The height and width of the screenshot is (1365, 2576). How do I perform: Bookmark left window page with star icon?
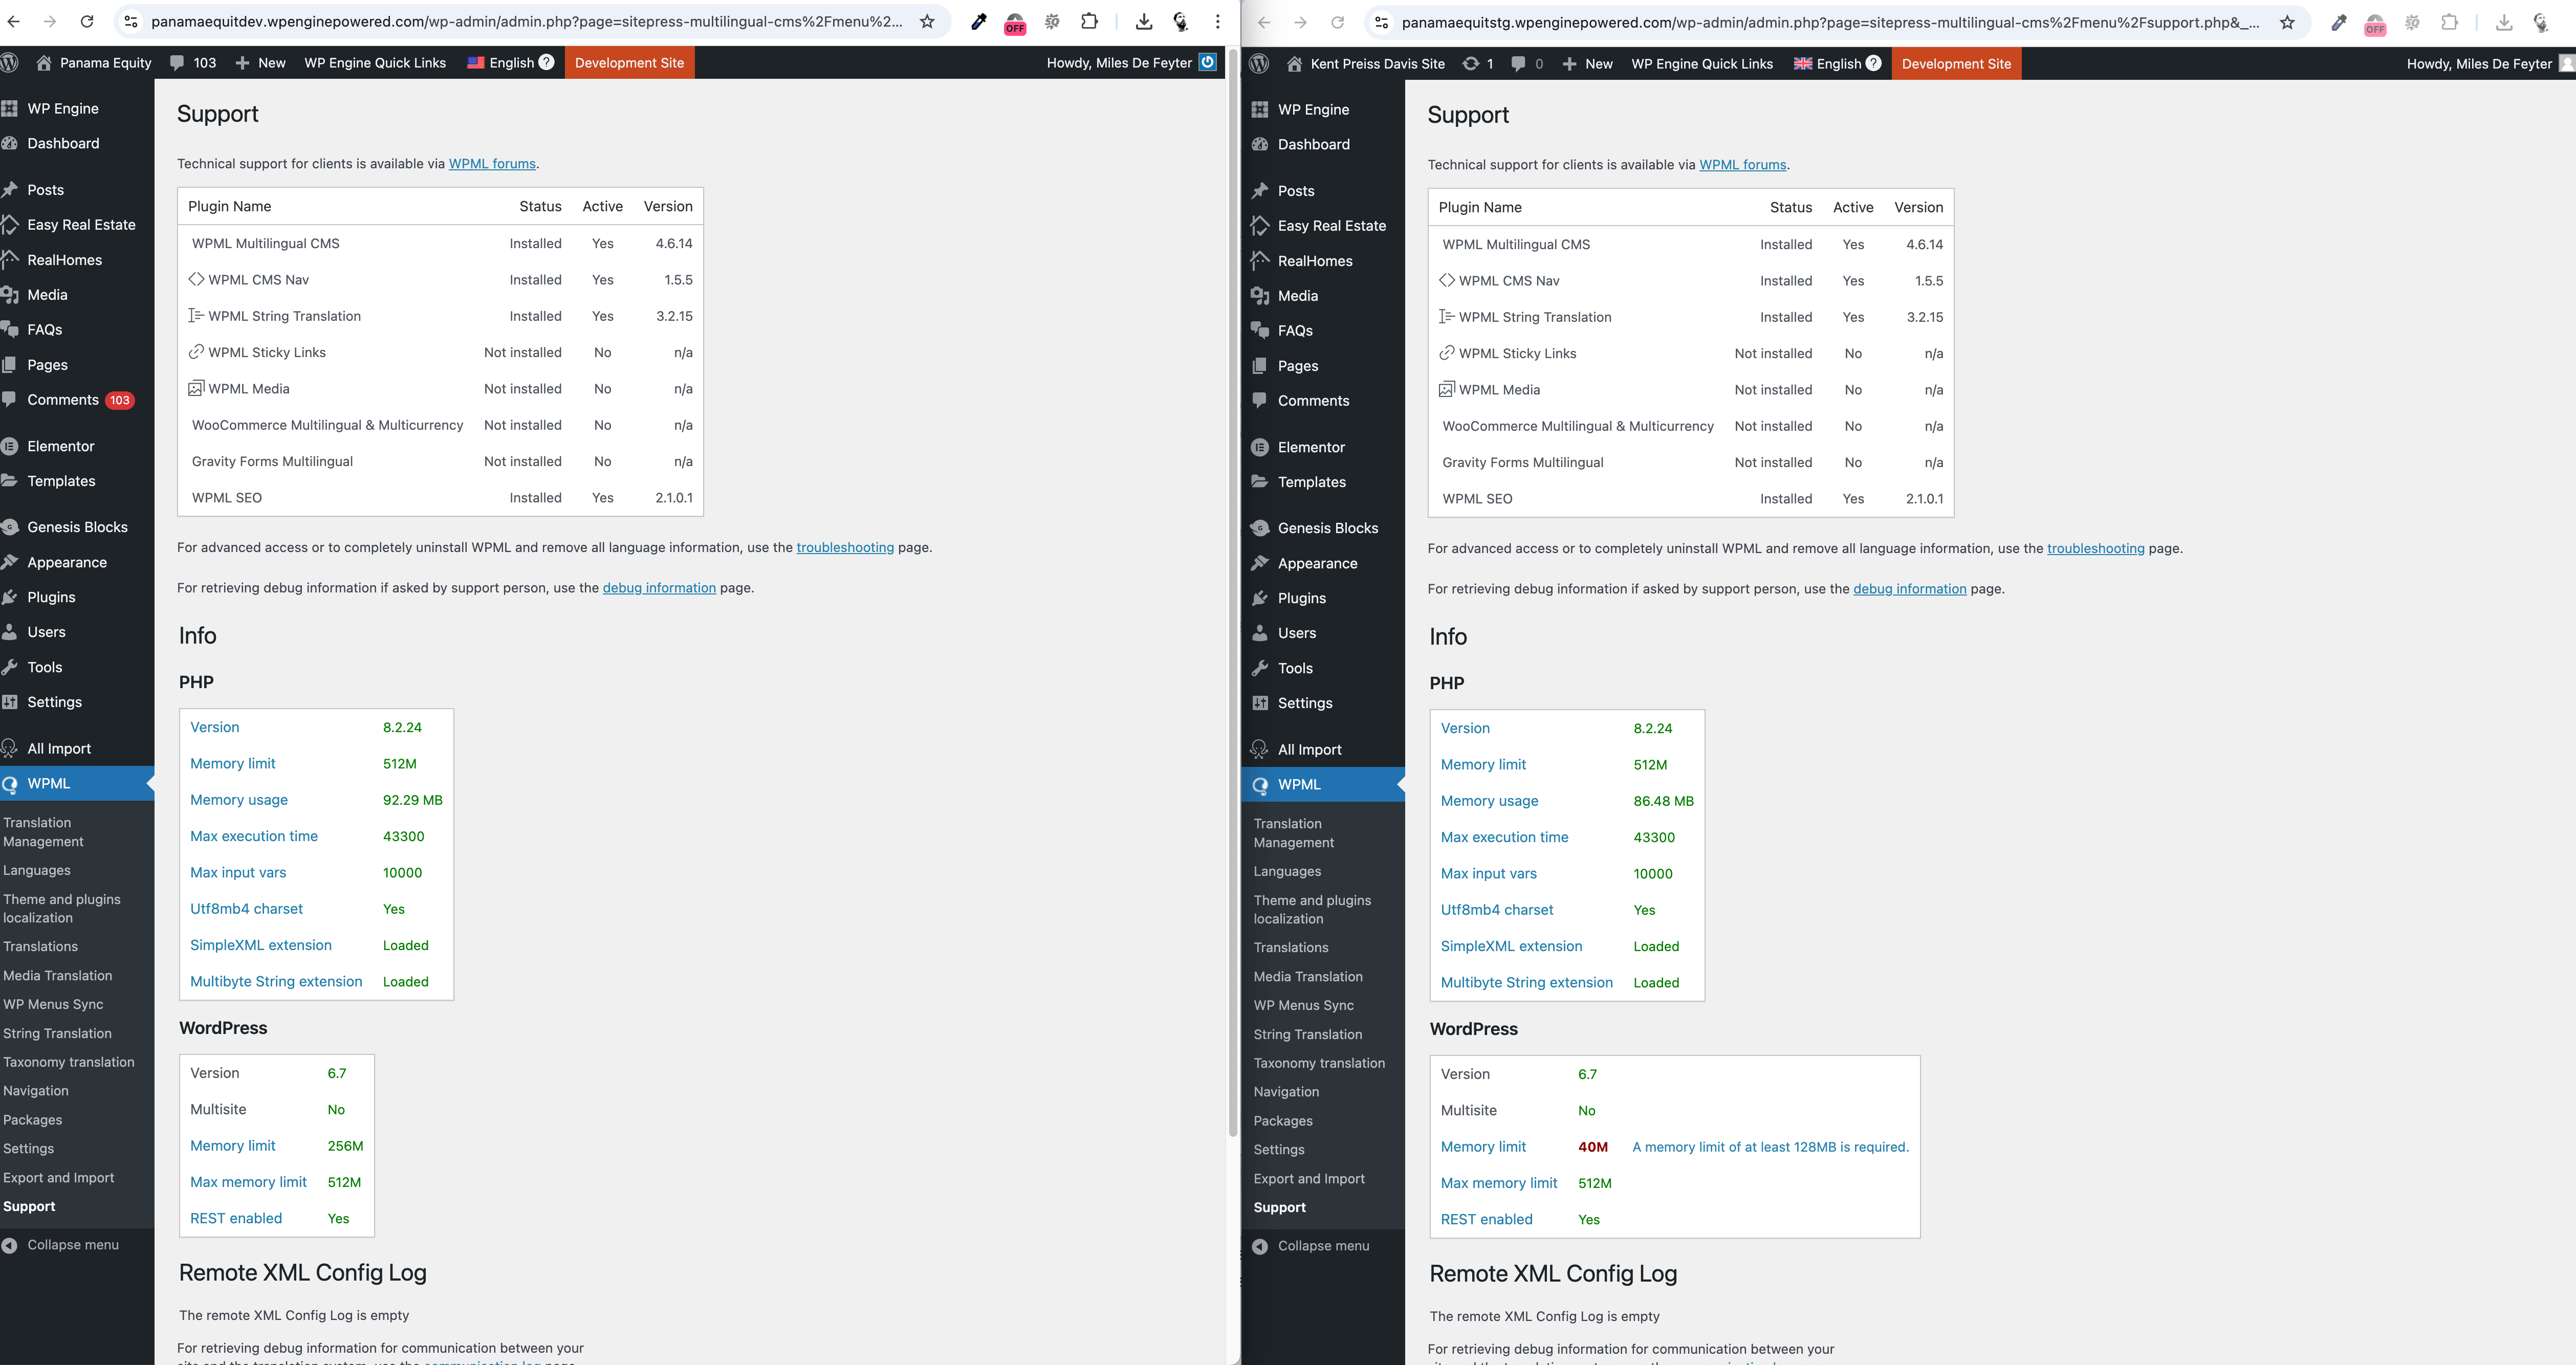coord(927,21)
